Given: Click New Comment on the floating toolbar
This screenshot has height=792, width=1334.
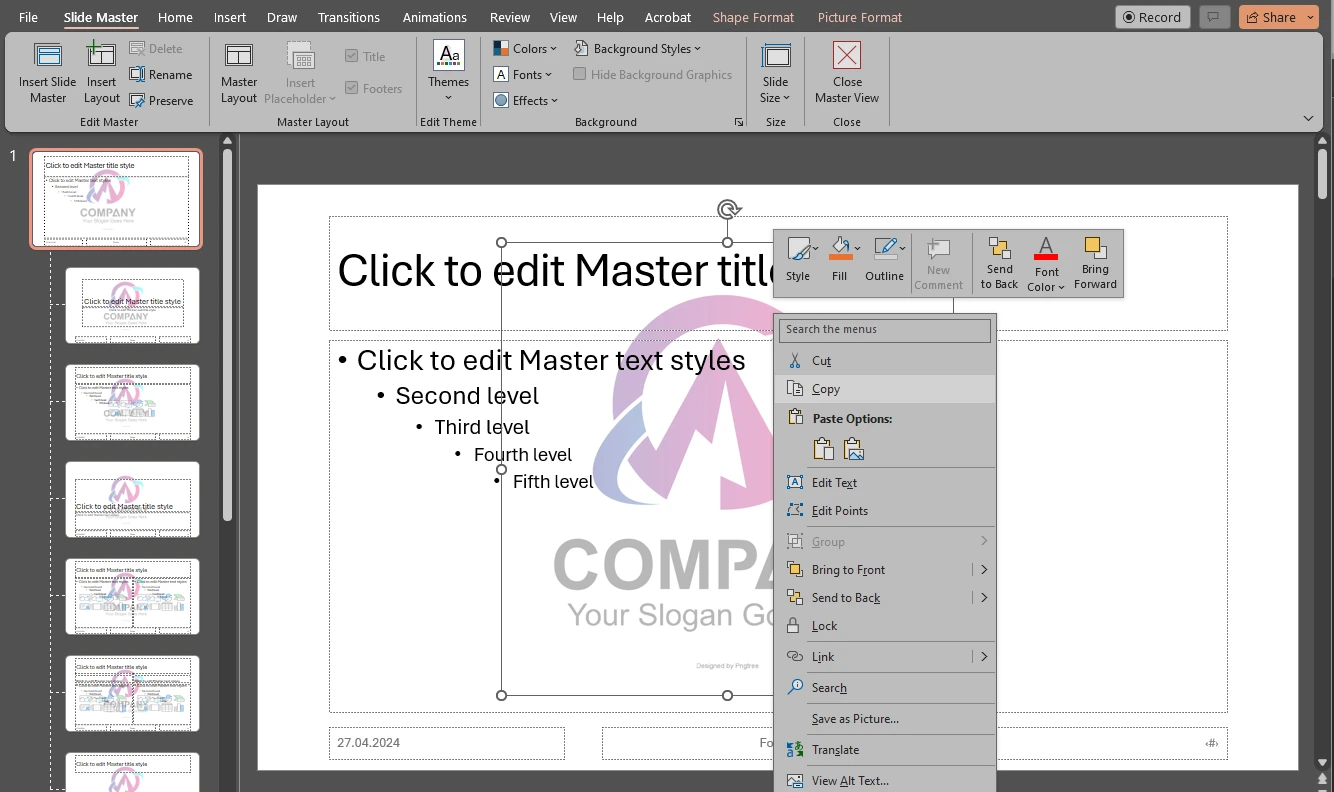Looking at the screenshot, I should click(x=938, y=262).
